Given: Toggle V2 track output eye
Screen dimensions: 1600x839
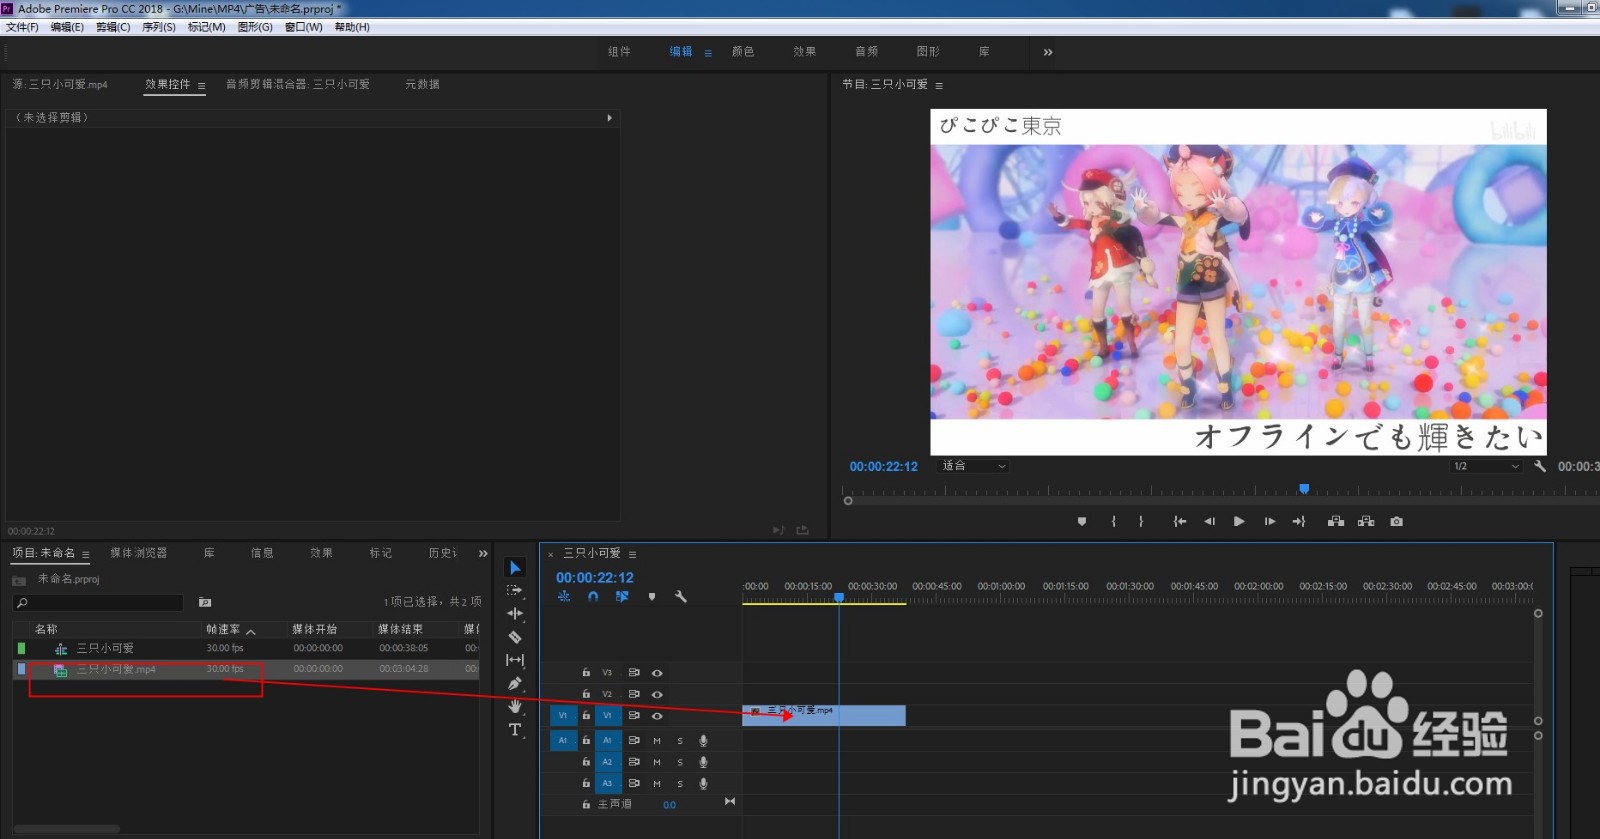Looking at the screenshot, I should point(657,694).
